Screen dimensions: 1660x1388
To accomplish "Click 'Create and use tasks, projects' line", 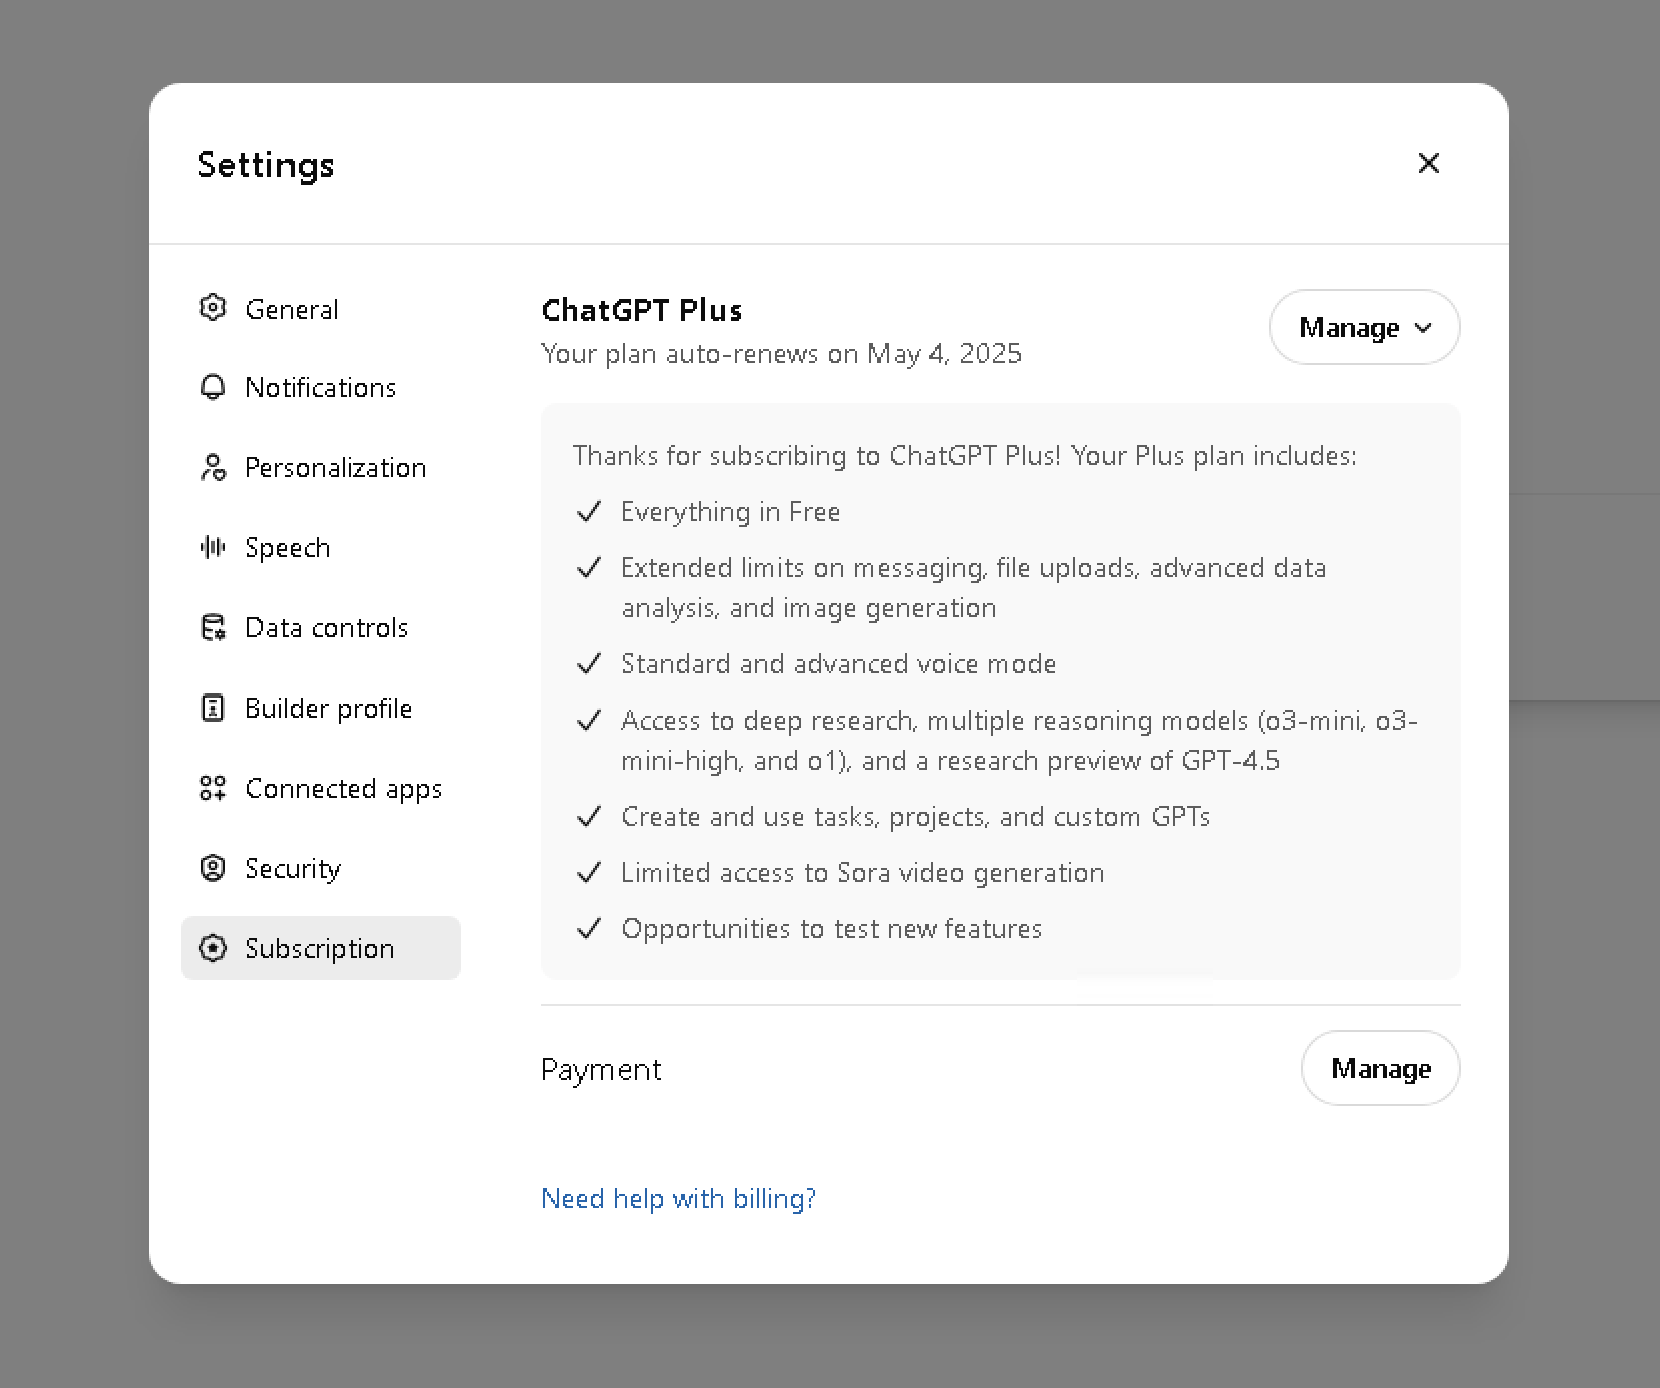I will (x=915, y=817).
